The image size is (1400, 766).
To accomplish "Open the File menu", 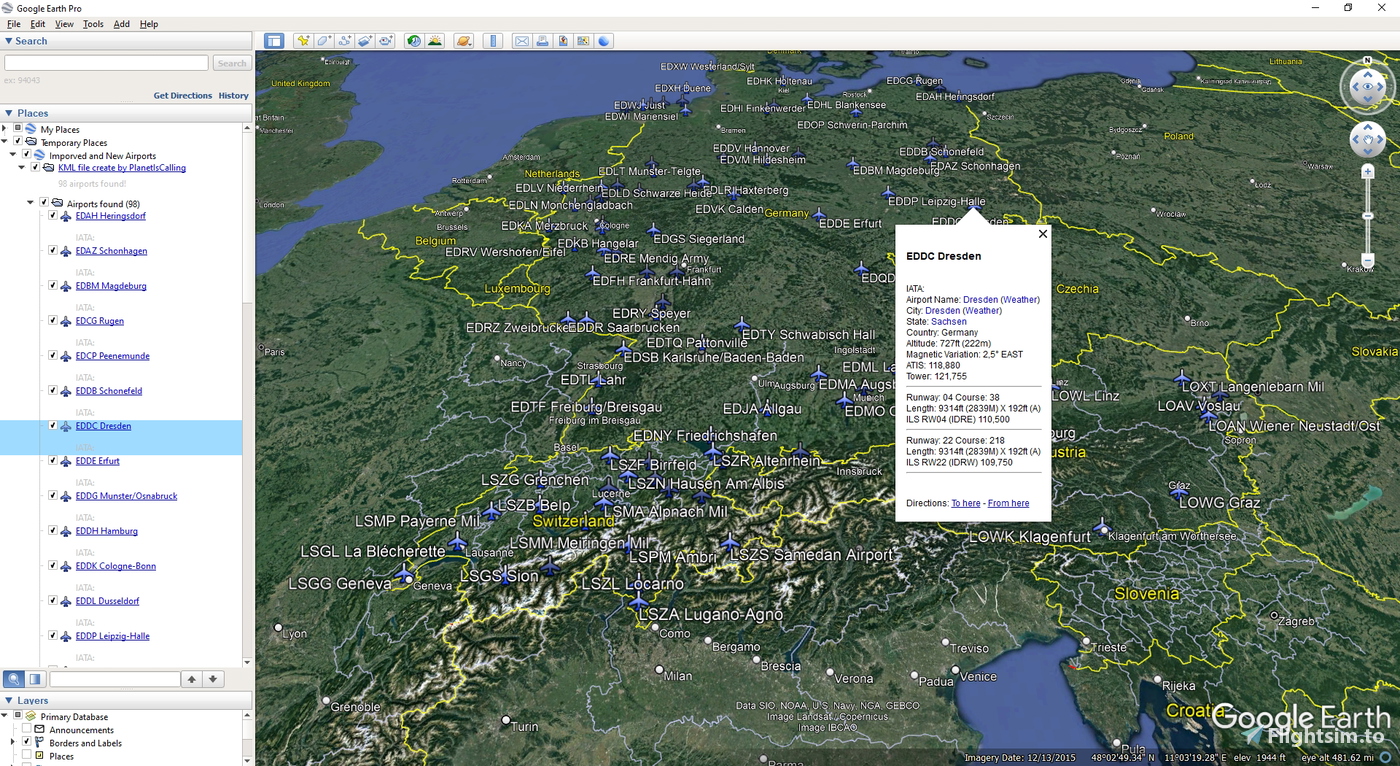I will pyautogui.click(x=14, y=24).
